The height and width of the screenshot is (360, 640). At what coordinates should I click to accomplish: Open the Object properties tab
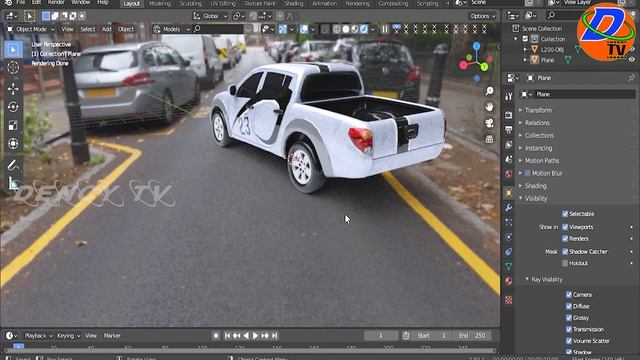point(509,193)
